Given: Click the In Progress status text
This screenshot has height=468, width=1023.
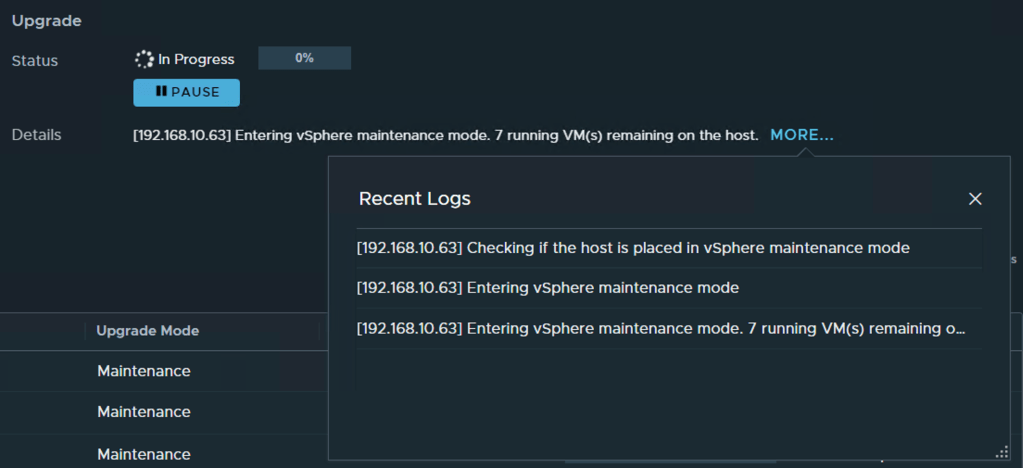Looking at the screenshot, I should click(196, 60).
